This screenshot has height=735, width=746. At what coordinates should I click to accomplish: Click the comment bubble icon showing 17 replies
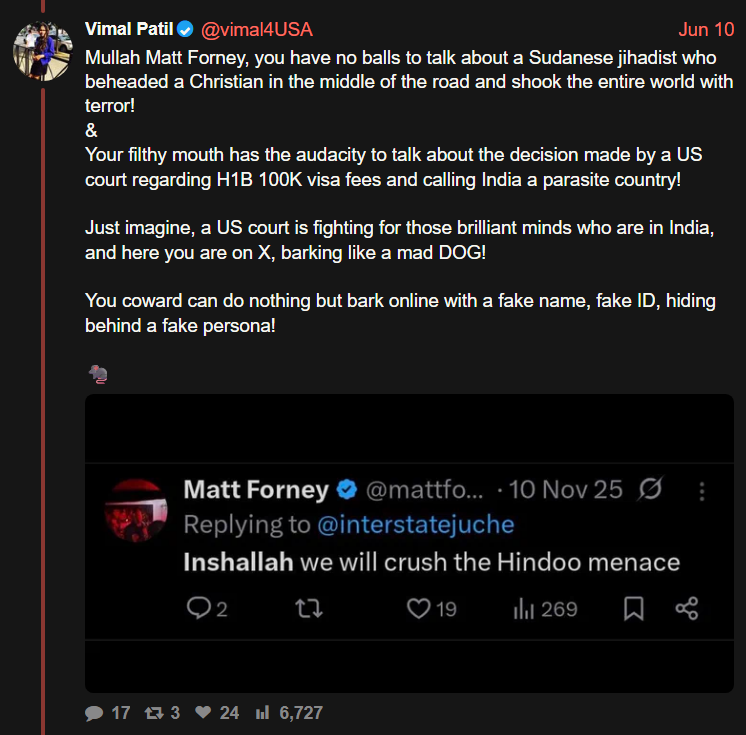pos(94,713)
